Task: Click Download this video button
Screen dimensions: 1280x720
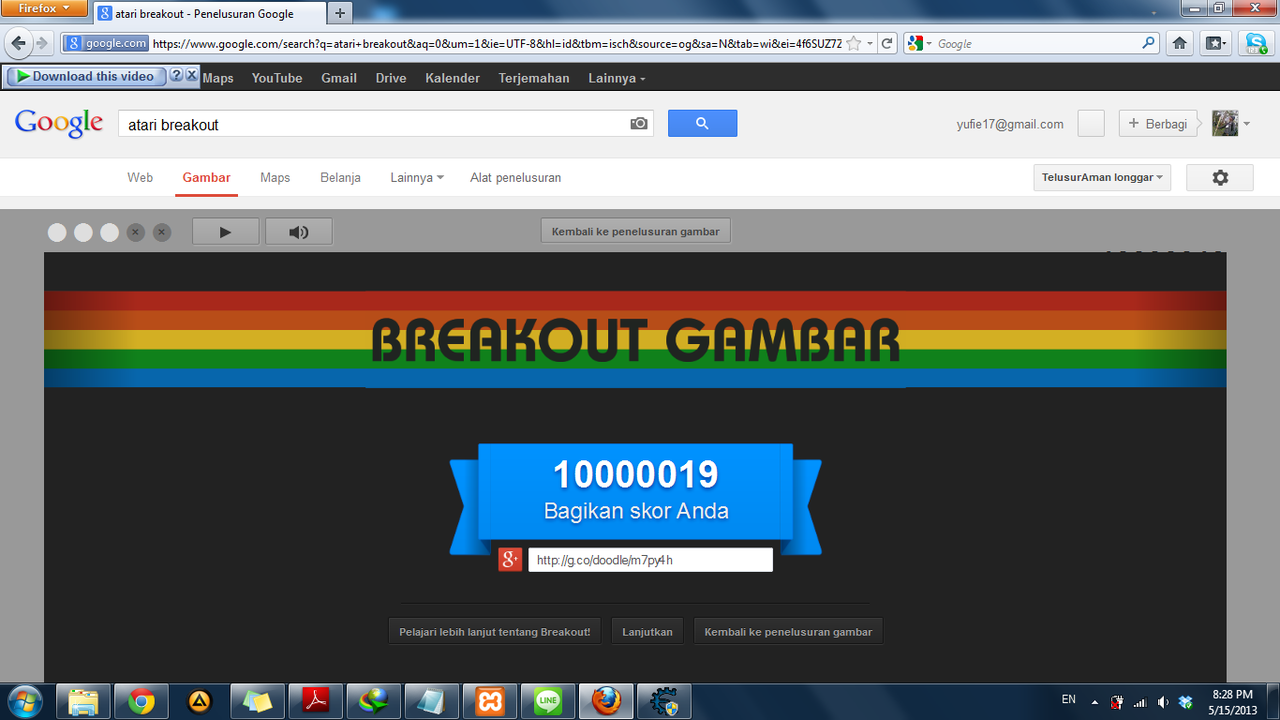Action: pyautogui.click(x=86, y=76)
